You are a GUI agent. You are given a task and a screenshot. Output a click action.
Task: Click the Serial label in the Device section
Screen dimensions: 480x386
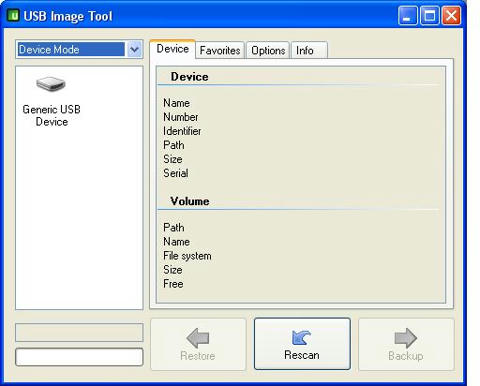[x=176, y=173]
